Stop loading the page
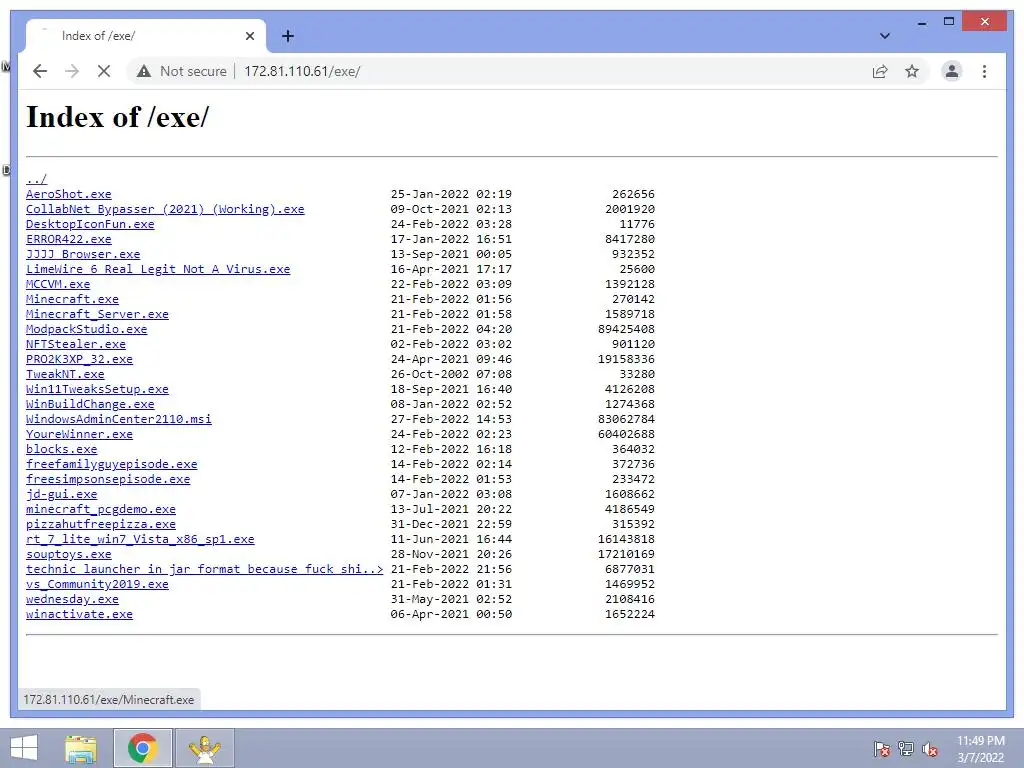The height and width of the screenshot is (768, 1024). point(104,71)
